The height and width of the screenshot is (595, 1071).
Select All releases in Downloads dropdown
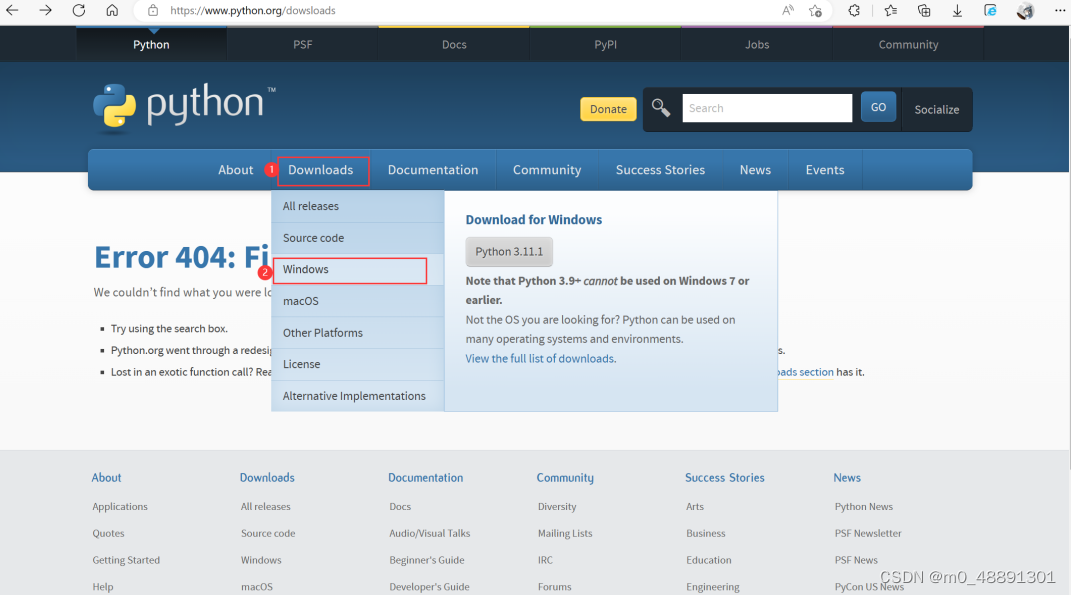pos(358,206)
